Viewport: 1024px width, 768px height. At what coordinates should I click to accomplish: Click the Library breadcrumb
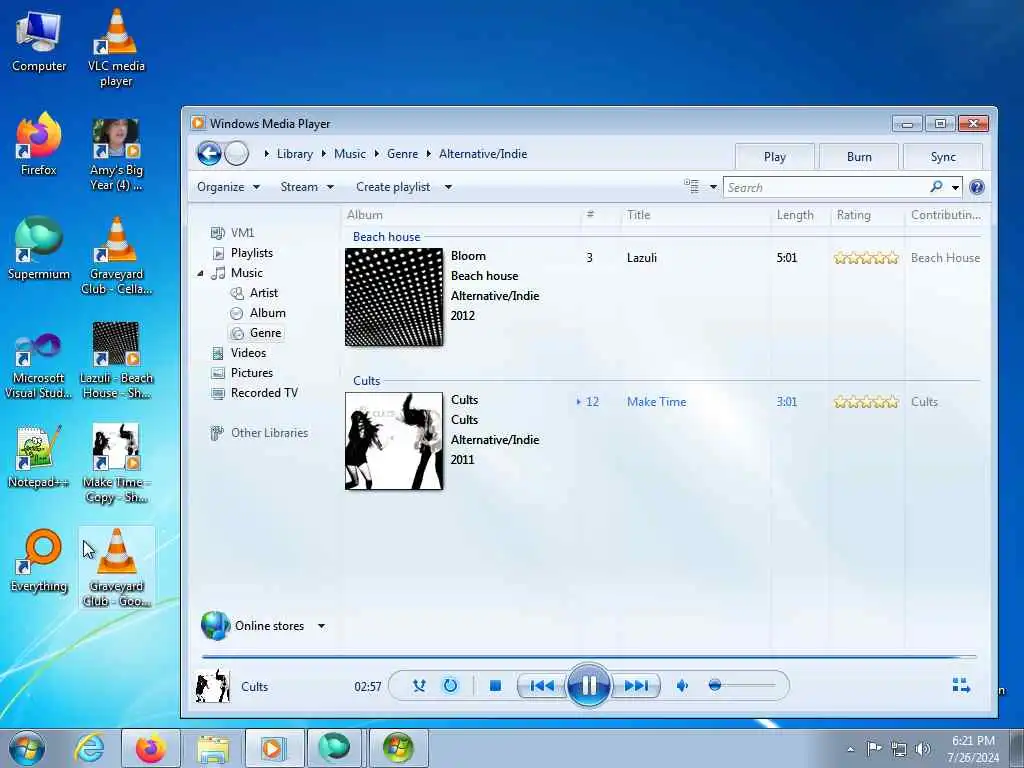click(295, 154)
